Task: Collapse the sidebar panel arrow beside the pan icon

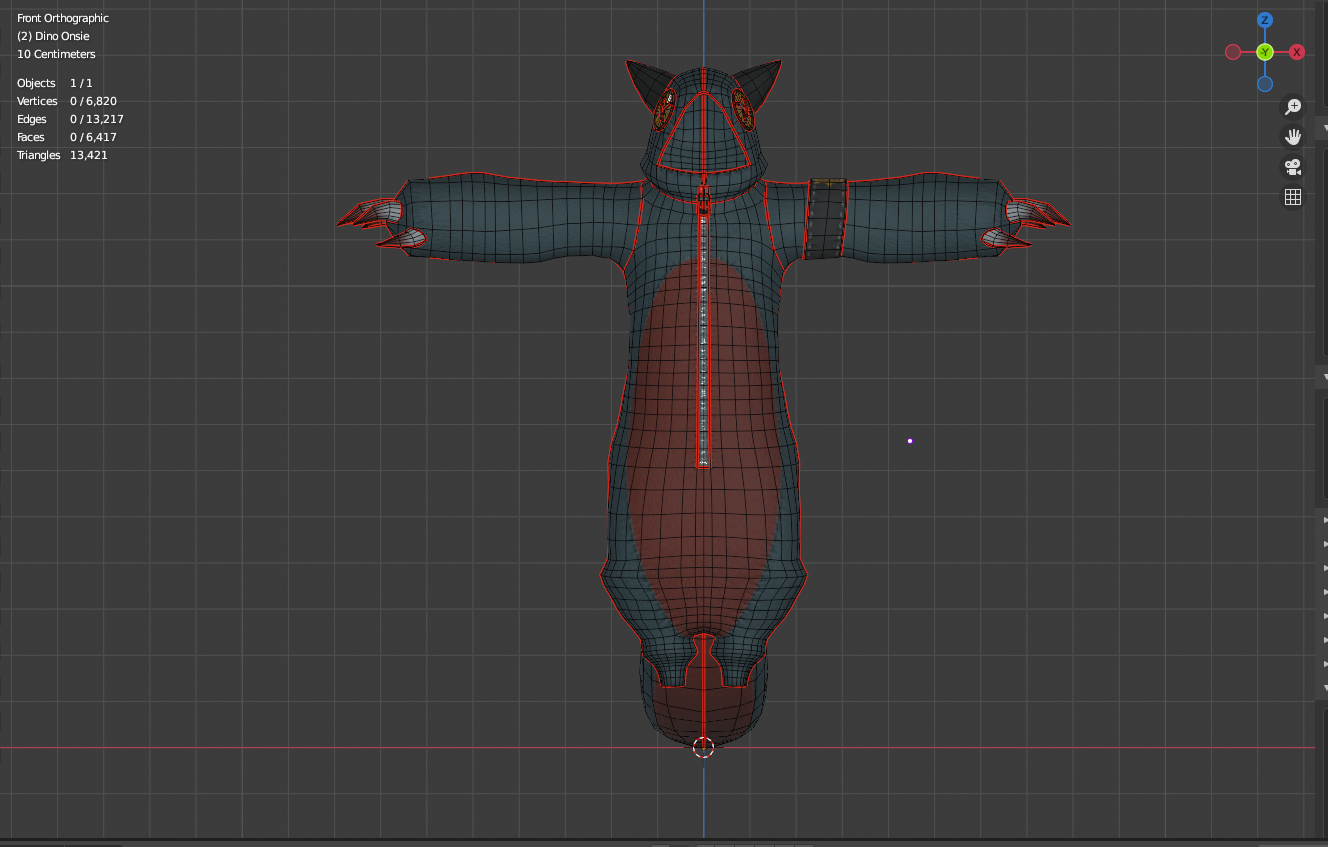Action: point(1324,129)
